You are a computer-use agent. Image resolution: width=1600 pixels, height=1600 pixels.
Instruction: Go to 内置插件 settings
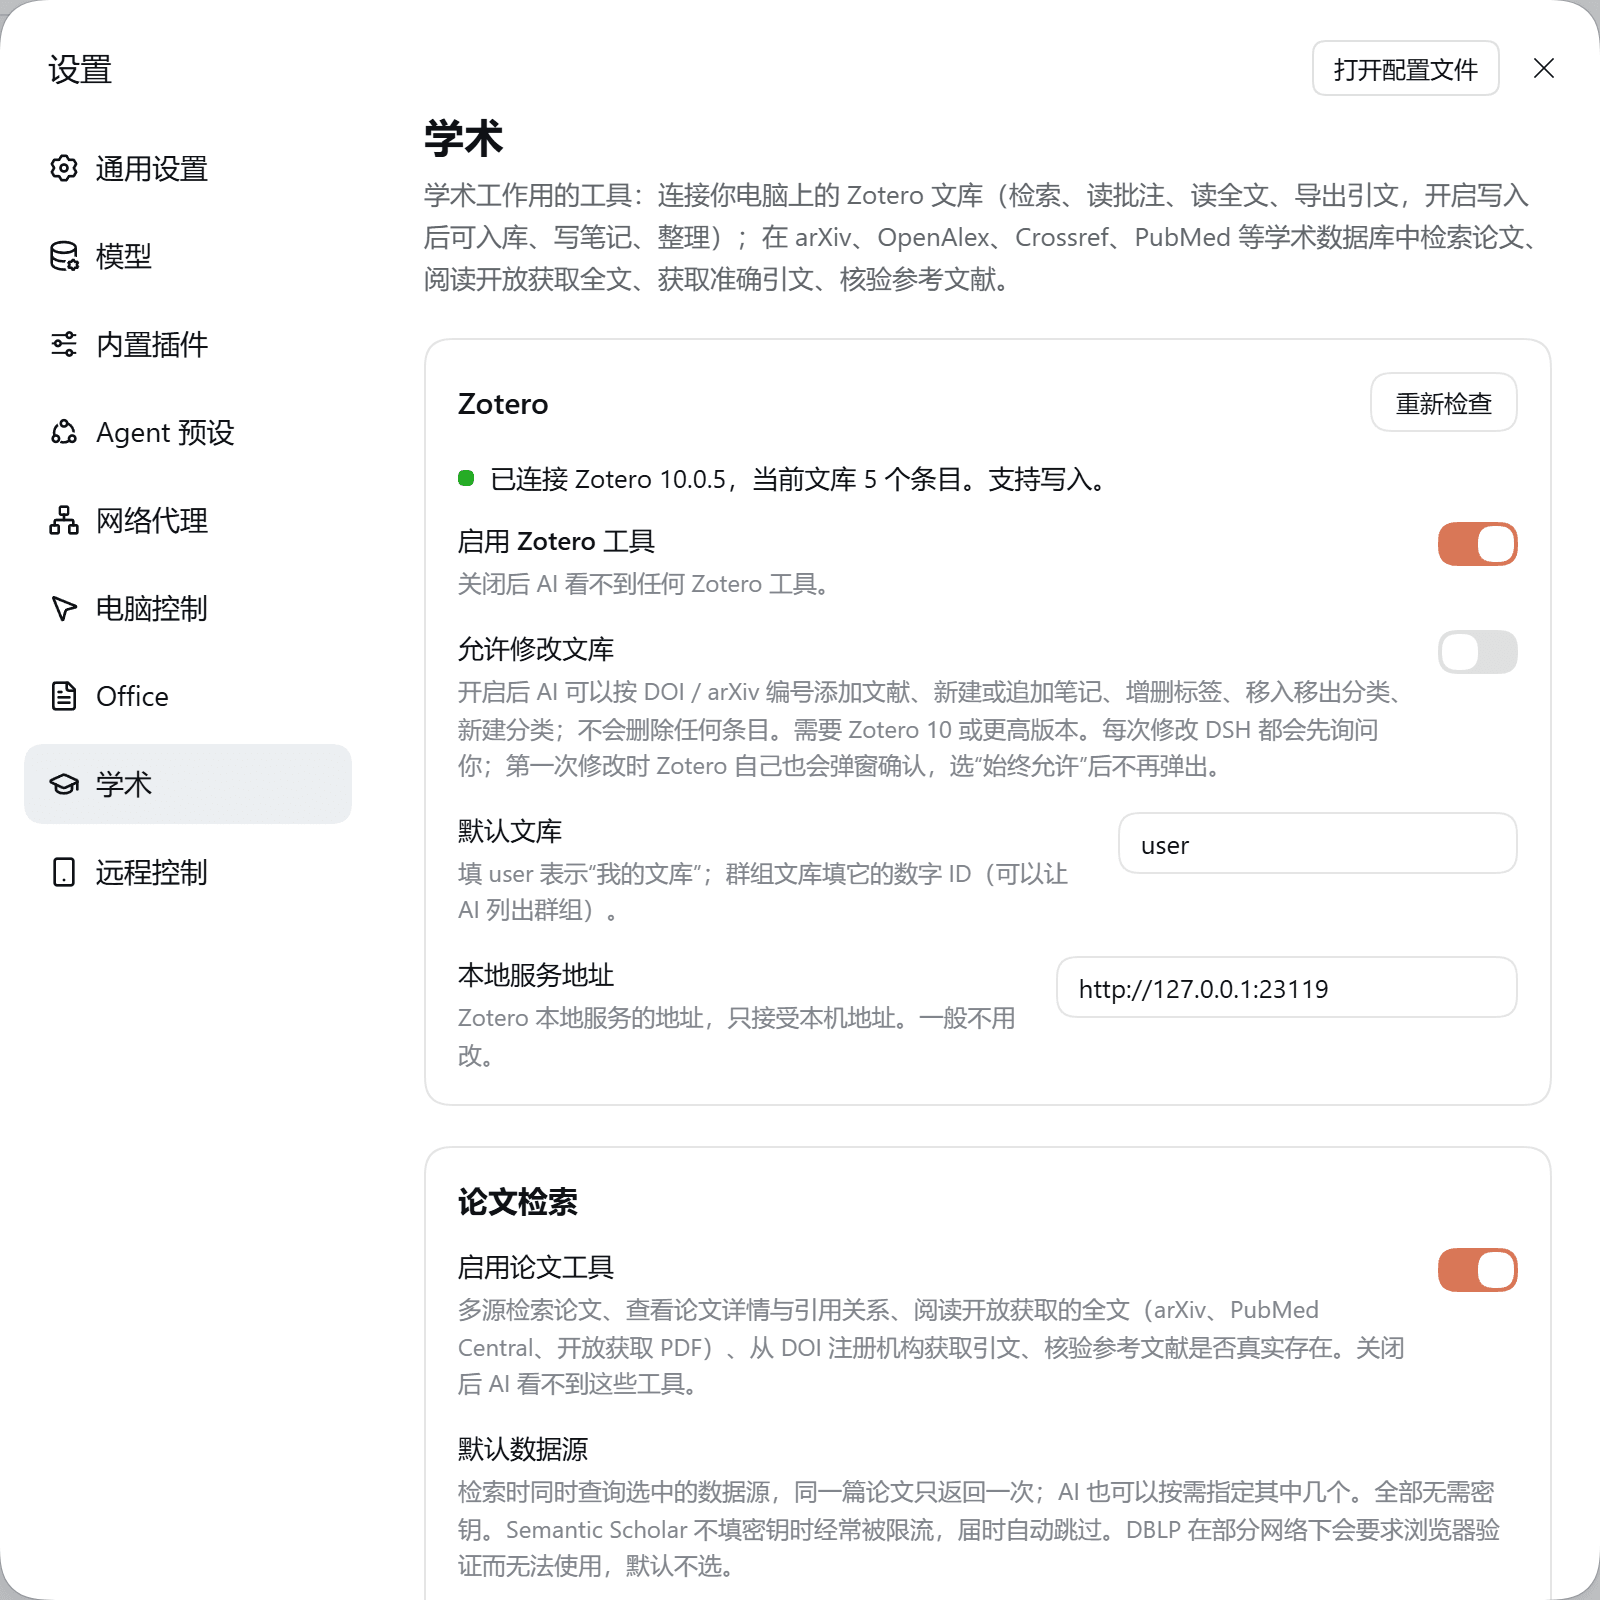[188, 344]
